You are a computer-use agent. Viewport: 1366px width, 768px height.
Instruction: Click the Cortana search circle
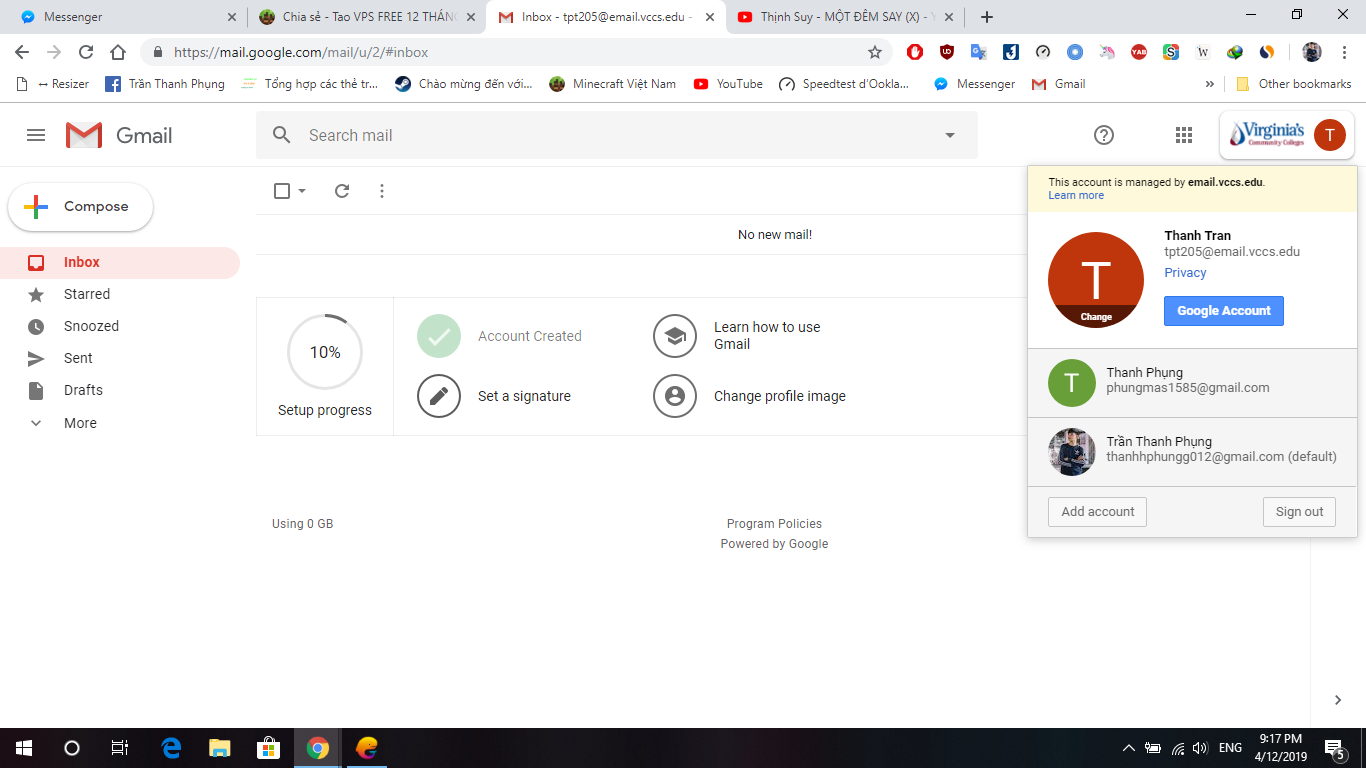pyautogui.click(x=72, y=748)
